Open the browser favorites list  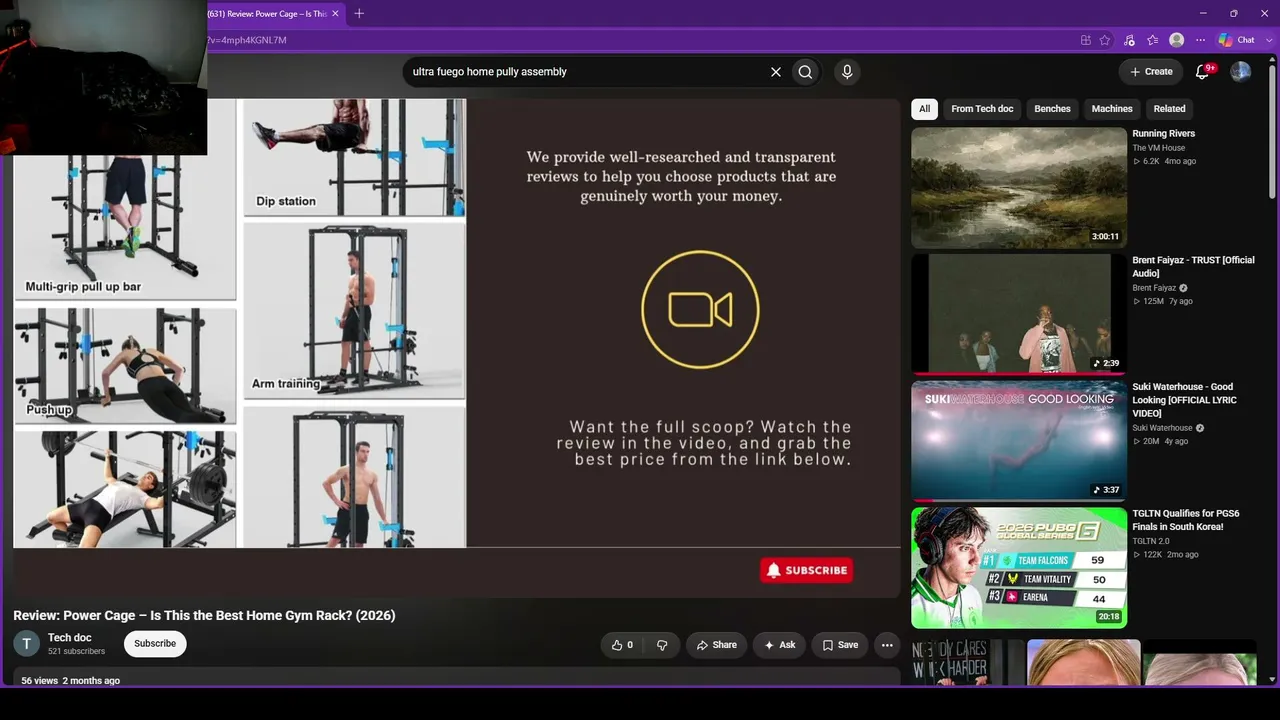[1153, 40]
